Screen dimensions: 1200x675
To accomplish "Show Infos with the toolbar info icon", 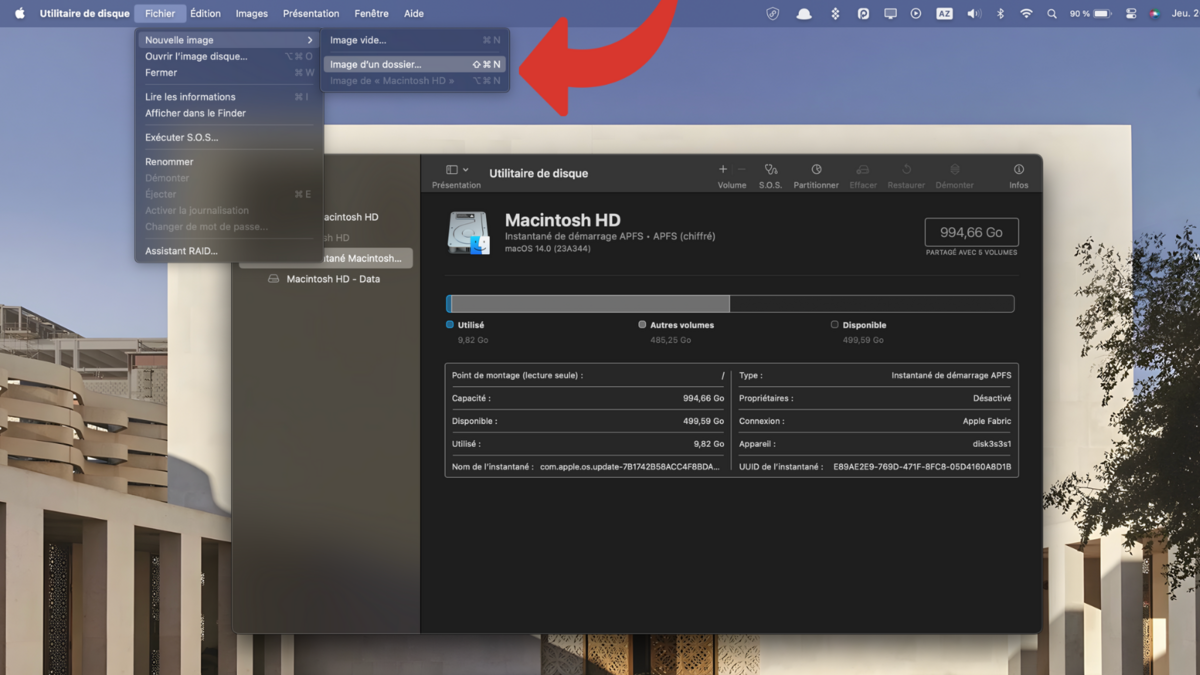I will [1019, 170].
